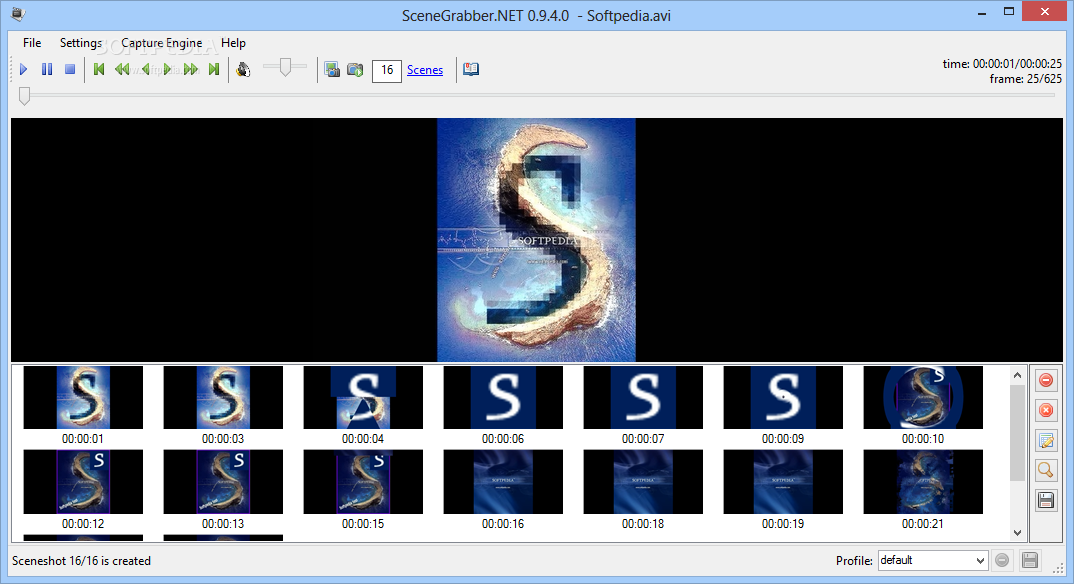Fast forward the video
The image size is (1074, 584).
click(191, 69)
